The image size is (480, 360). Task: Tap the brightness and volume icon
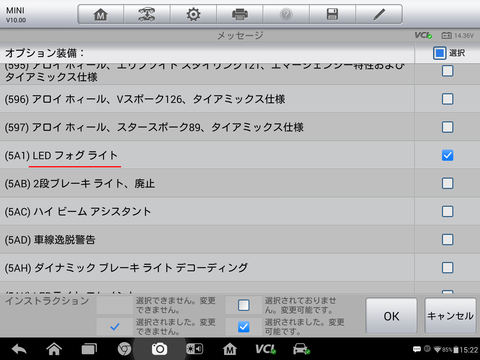[194, 349]
